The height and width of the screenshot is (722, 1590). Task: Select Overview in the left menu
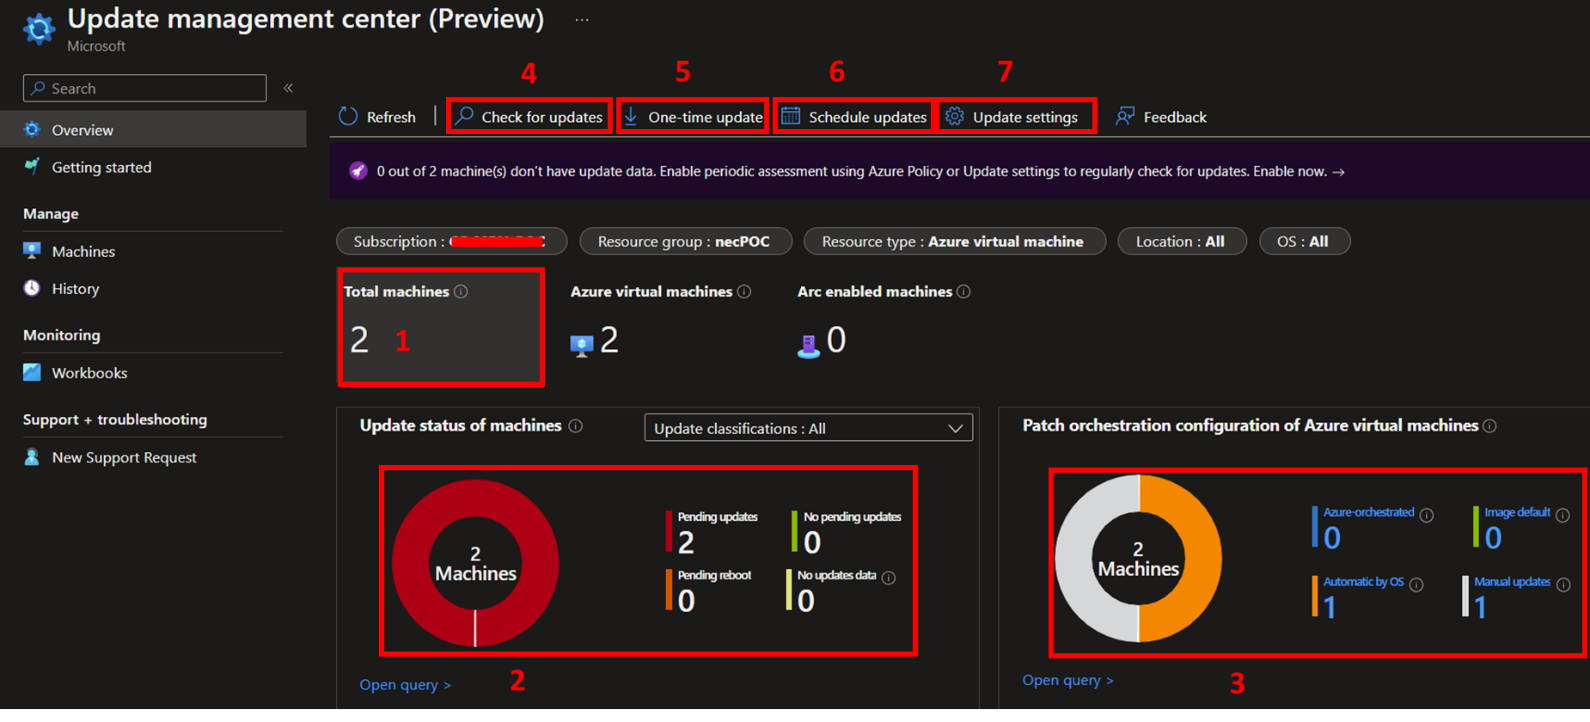click(x=153, y=129)
